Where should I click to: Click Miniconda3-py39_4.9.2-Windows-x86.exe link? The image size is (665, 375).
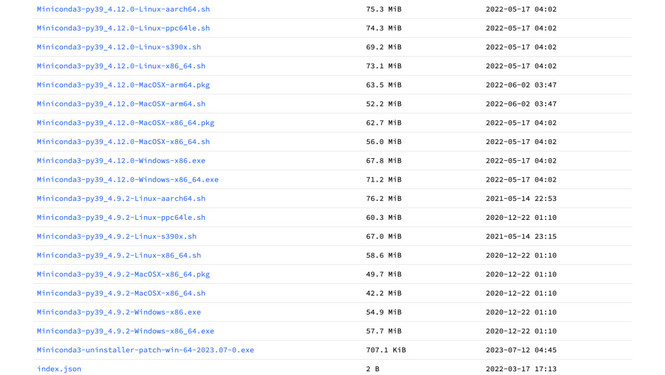coord(119,312)
